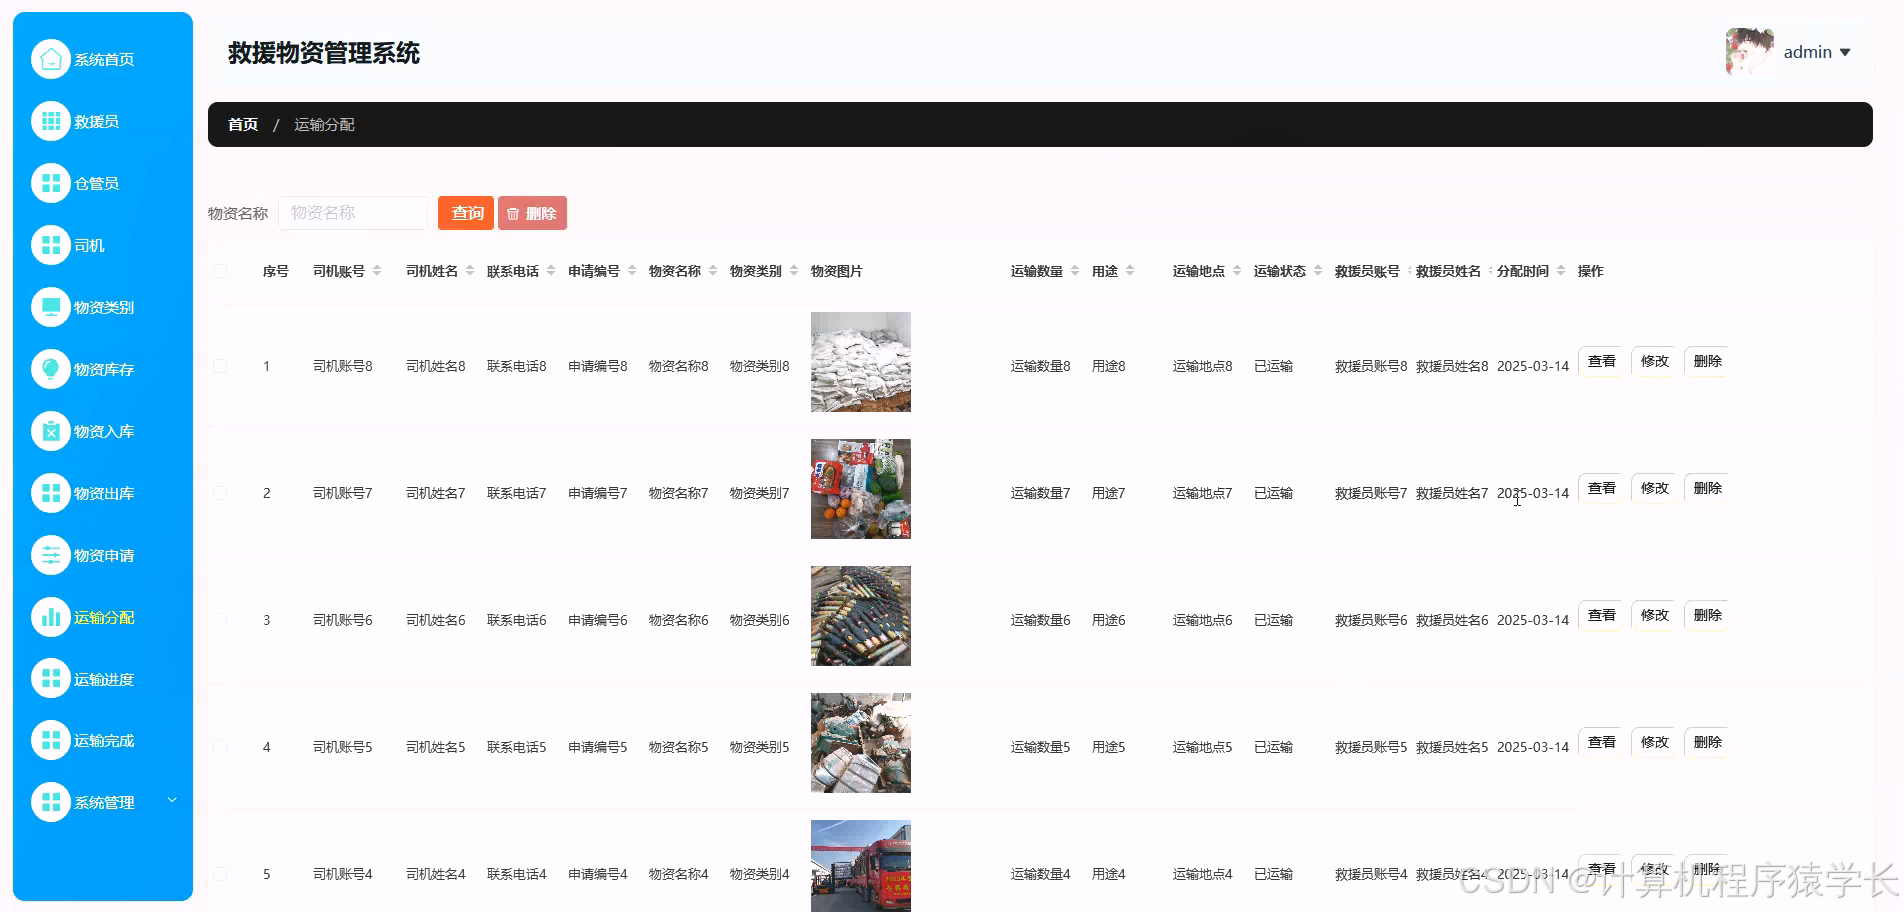1904x912 pixels.
Task: Sort by 物资类别 column arrows
Action: (794, 271)
